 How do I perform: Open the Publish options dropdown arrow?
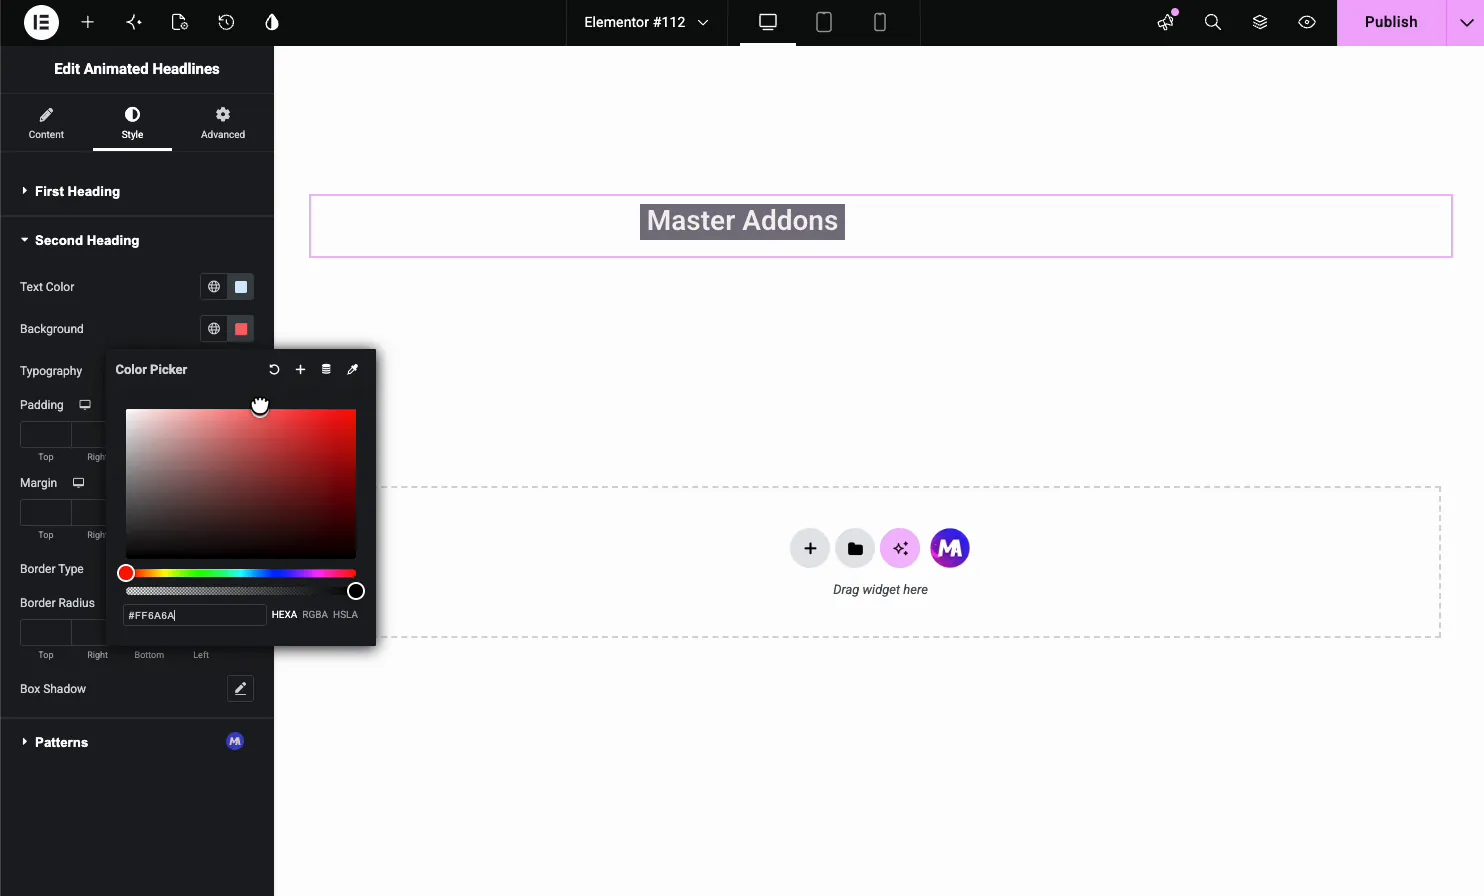coord(1466,22)
